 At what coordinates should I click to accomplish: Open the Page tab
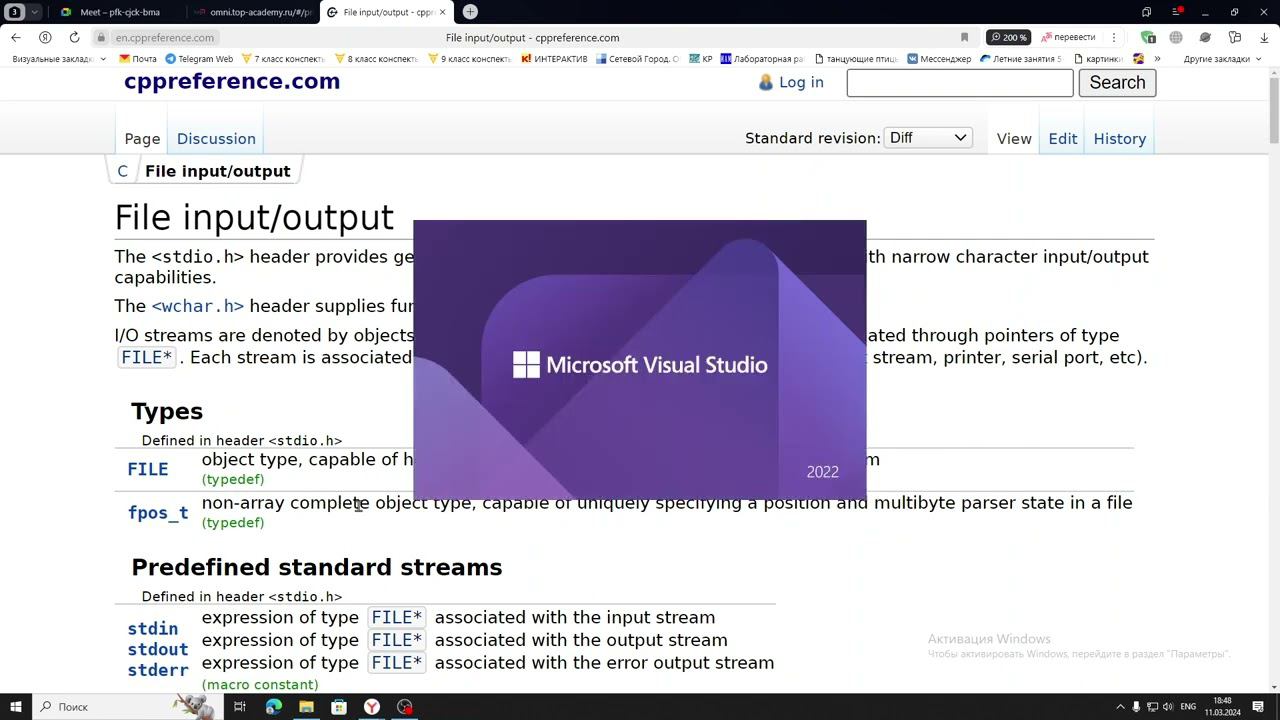pos(142,139)
